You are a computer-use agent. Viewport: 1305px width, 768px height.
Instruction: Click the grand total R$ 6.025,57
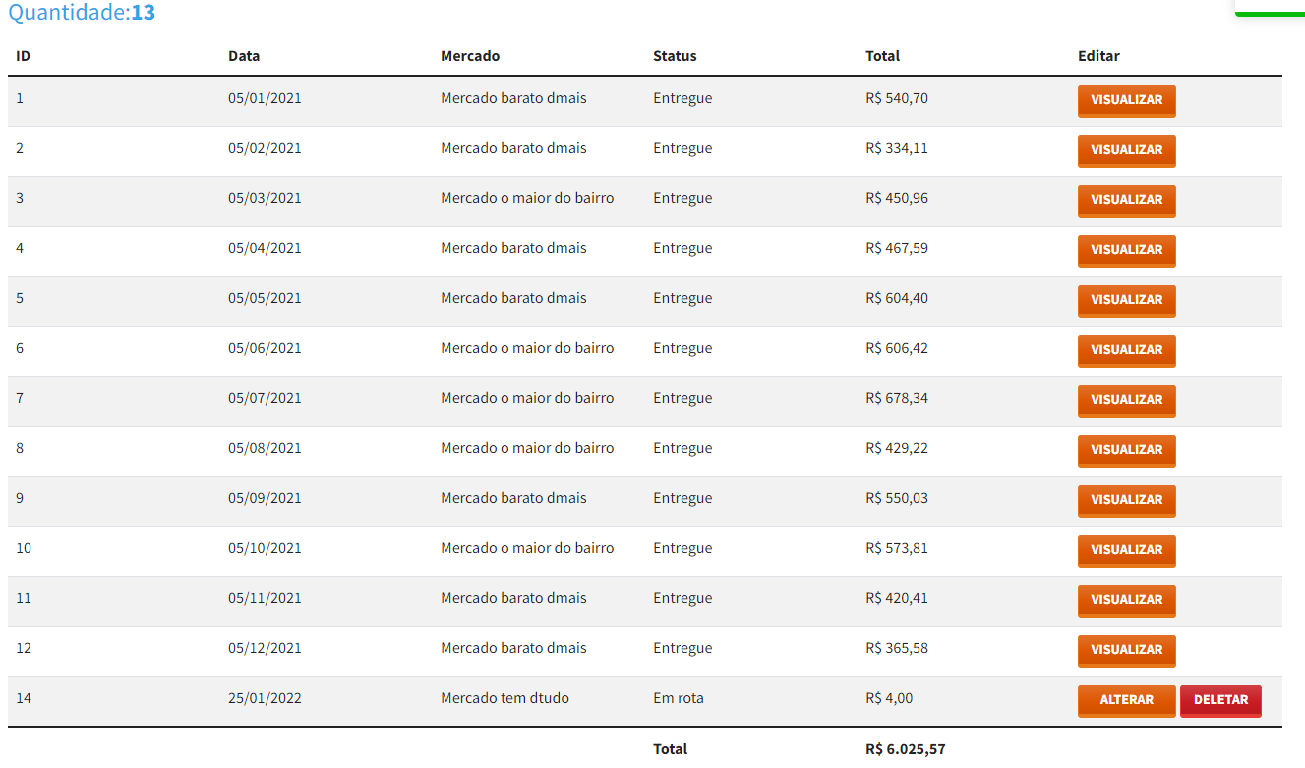click(x=905, y=749)
